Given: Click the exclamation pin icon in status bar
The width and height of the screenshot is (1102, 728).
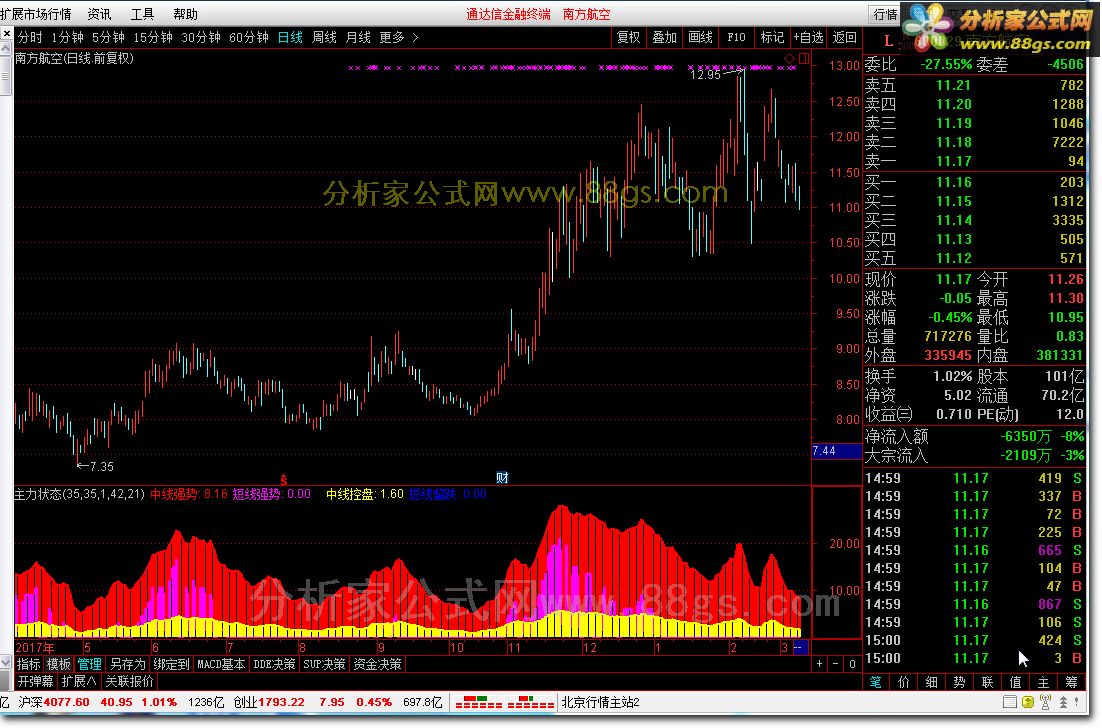Looking at the screenshot, I should [x=1077, y=701].
